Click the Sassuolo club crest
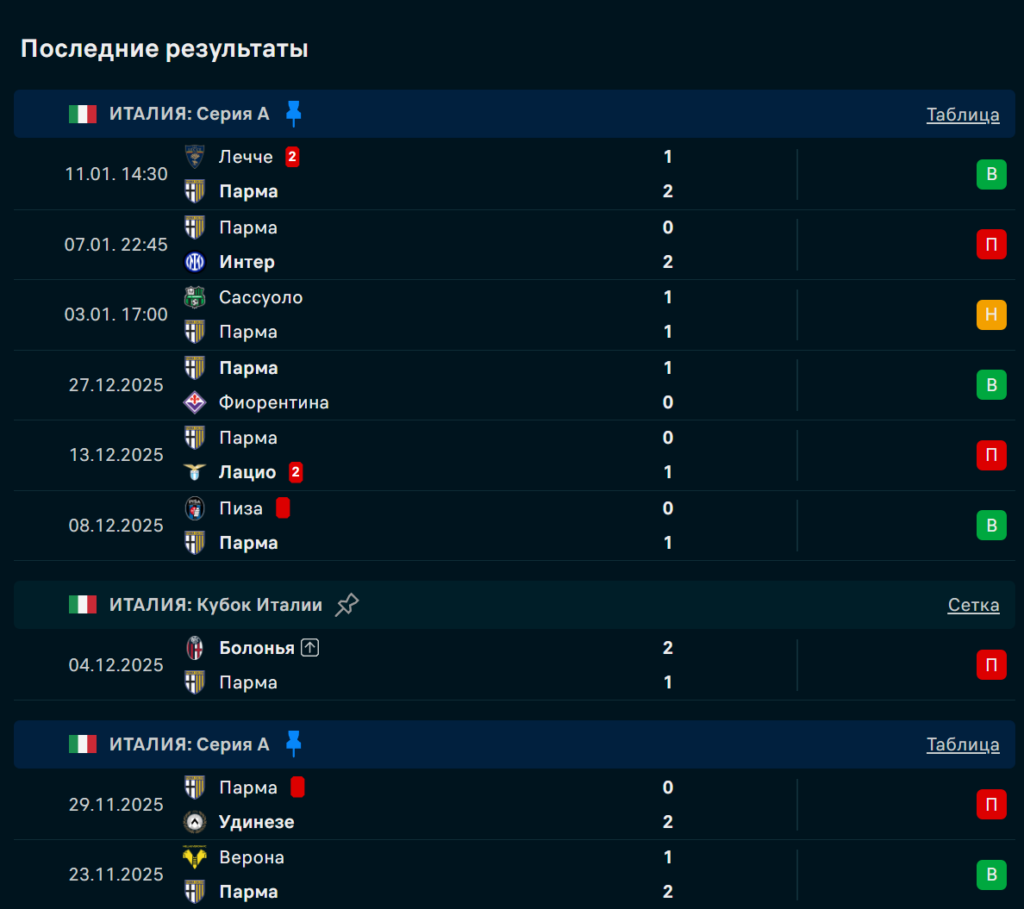This screenshot has height=909, width=1024. (x=194, y=297)
